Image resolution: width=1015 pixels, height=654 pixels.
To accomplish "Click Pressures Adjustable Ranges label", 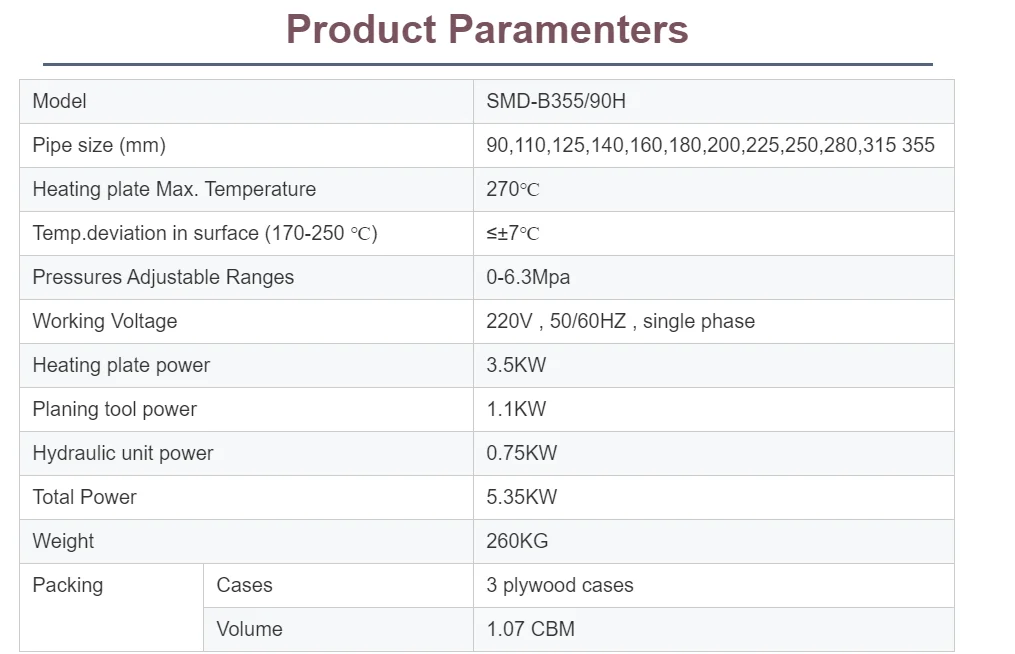I will tap(163, 277).
